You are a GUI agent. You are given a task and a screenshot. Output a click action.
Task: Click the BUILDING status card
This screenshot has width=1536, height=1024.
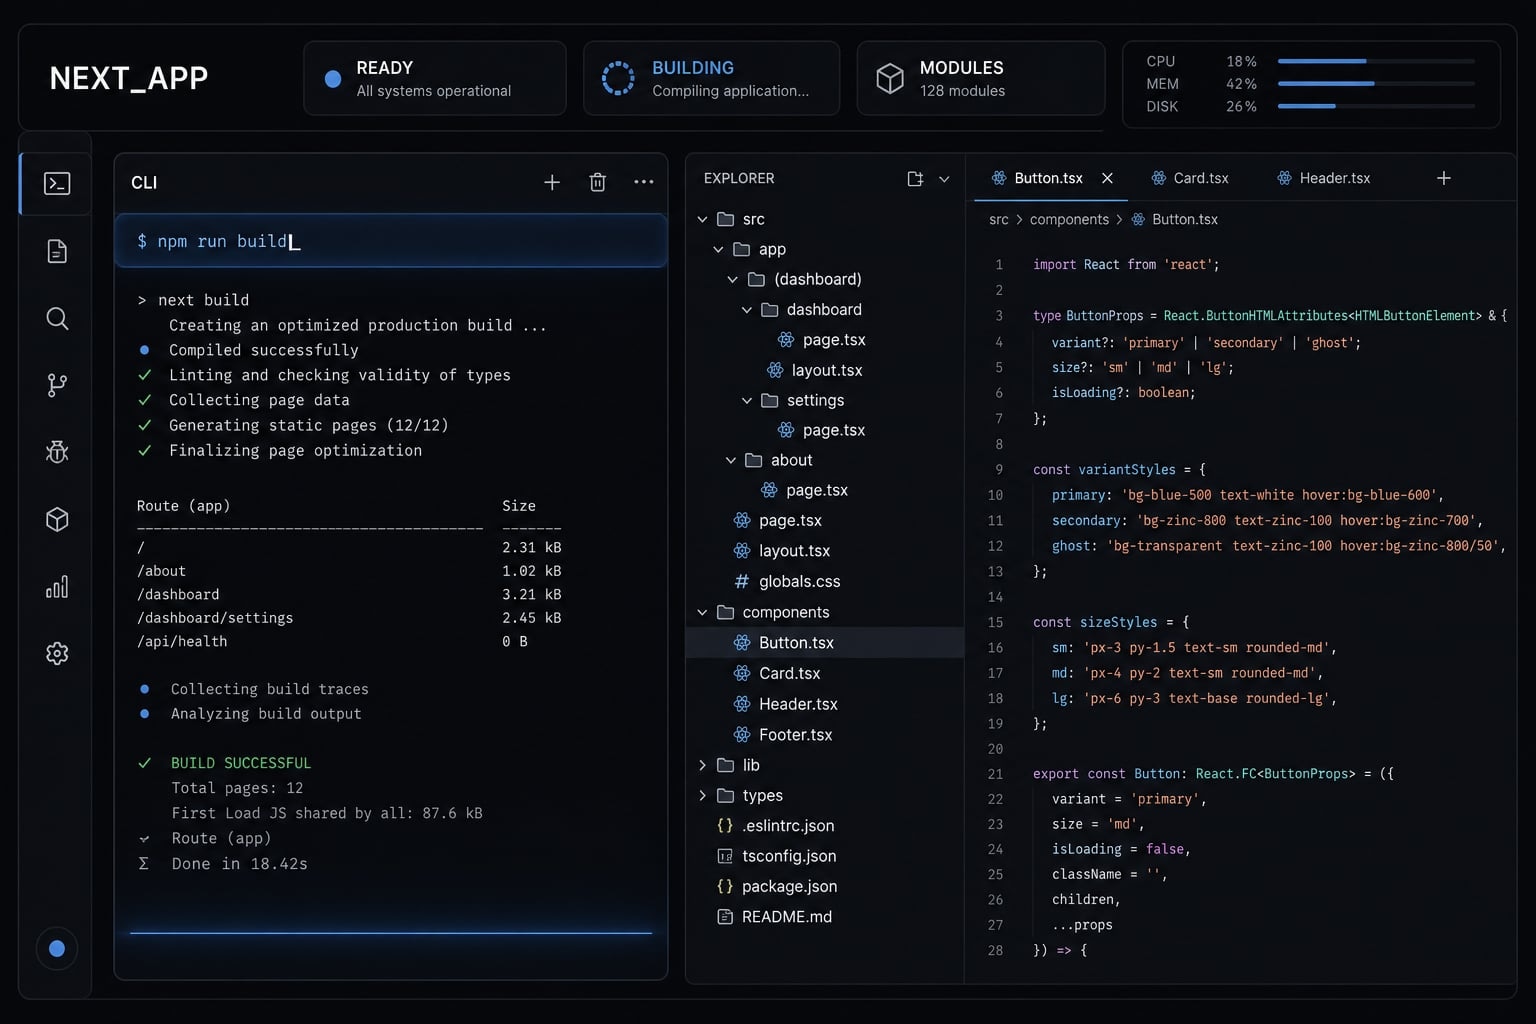[x=711, y=78]
